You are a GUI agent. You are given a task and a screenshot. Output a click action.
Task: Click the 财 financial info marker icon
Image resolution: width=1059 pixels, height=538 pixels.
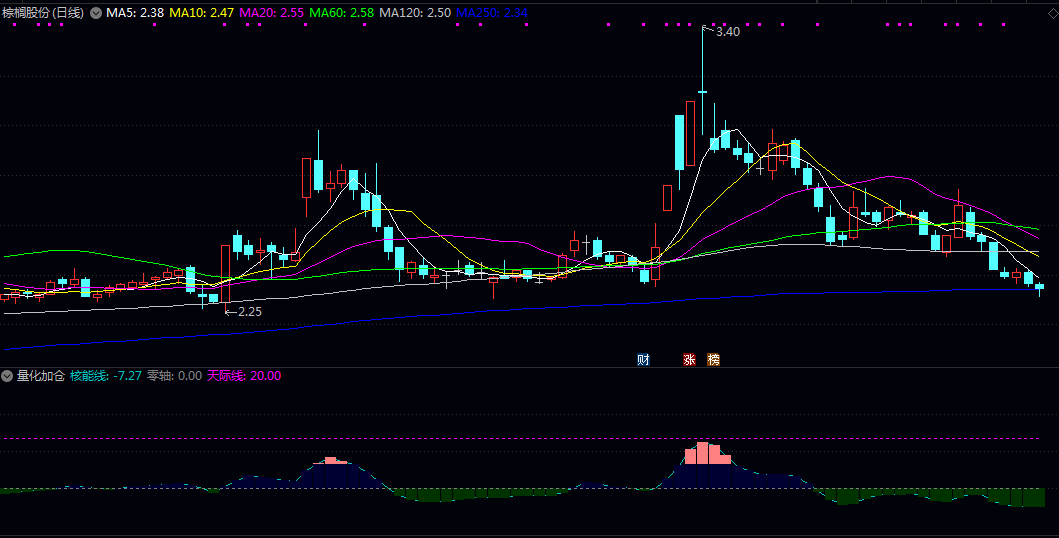click(643, 360)
